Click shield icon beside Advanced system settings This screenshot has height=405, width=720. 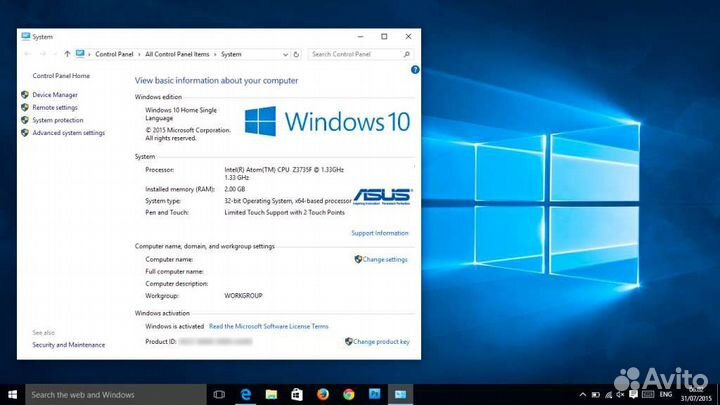(25, 133)
